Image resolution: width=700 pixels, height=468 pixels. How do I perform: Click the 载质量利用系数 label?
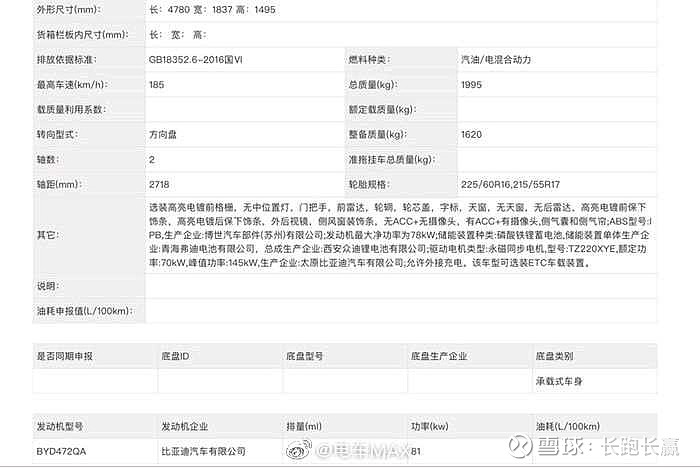pyautogui.click(x=71, y=109)
